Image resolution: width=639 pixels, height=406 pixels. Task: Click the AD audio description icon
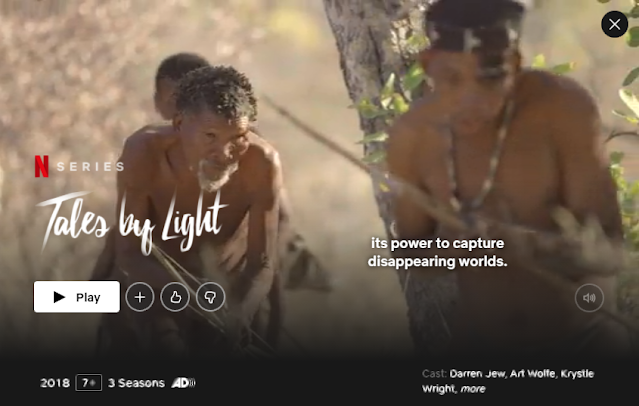pos(183,383)
